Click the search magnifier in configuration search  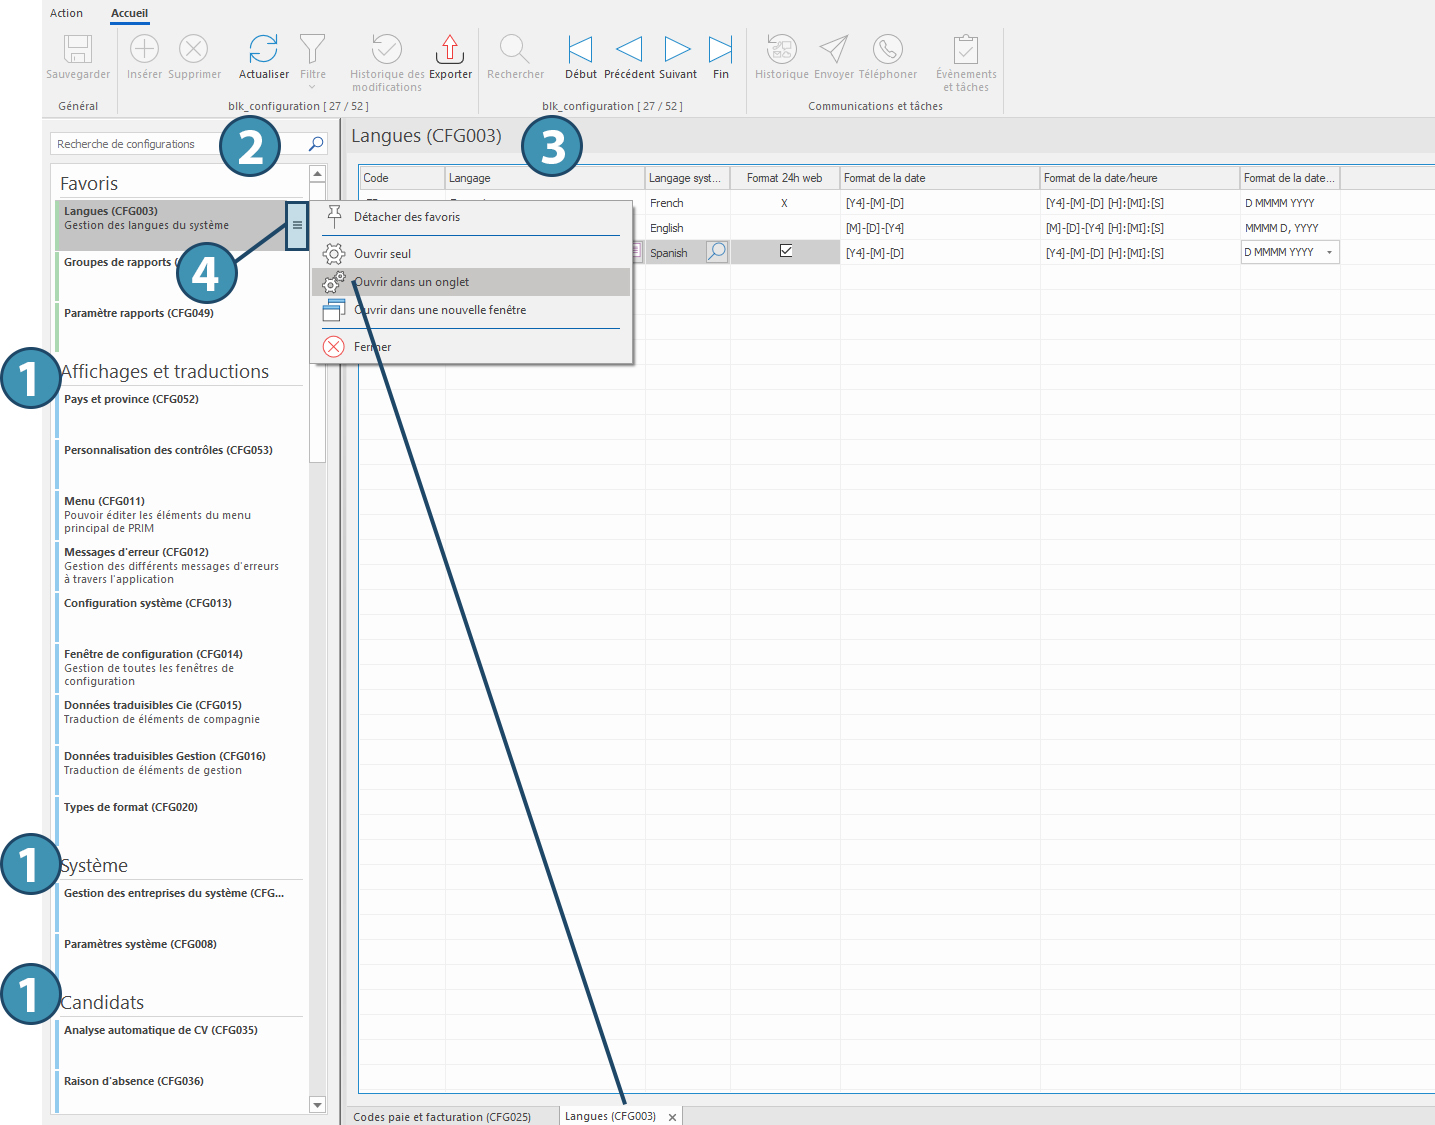click(316, 144)
